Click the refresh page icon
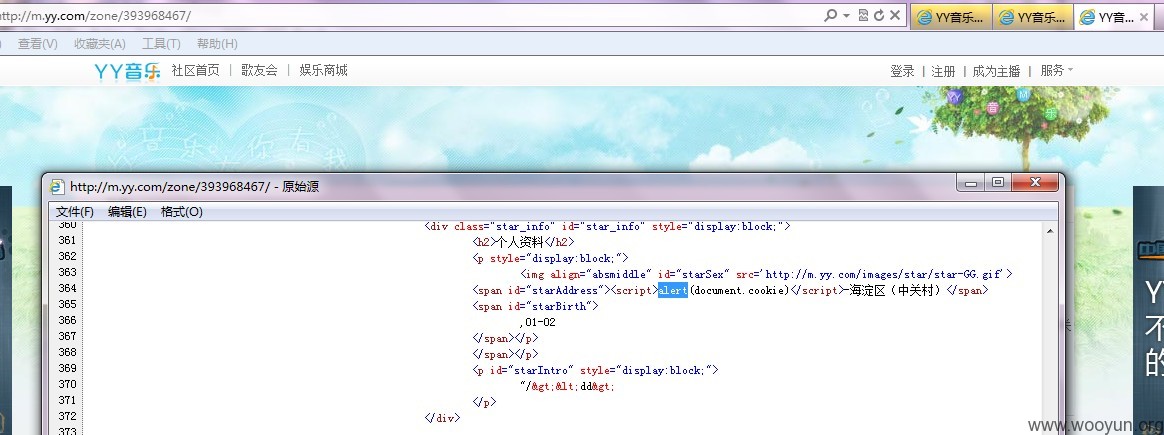This screenshot has width=1164, height=435. point(879,16)
